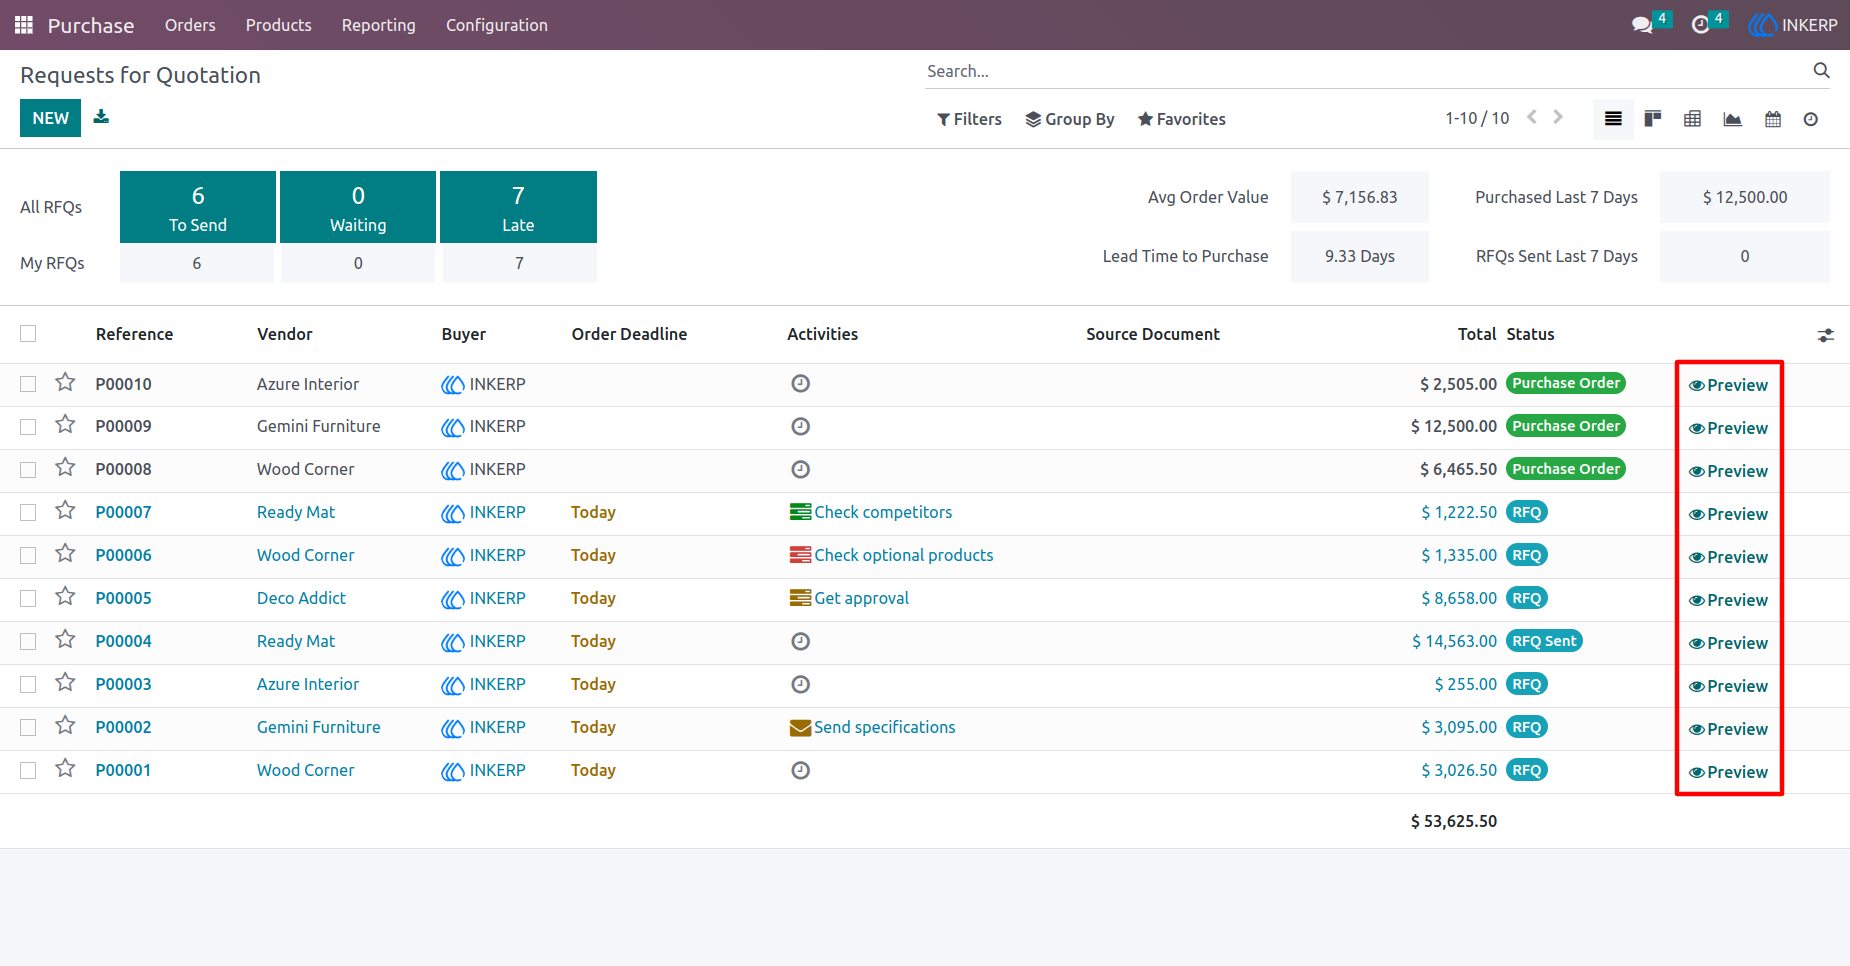Open the Configuration menu
The image size is (1850, 966).
[x=497, y=25]
